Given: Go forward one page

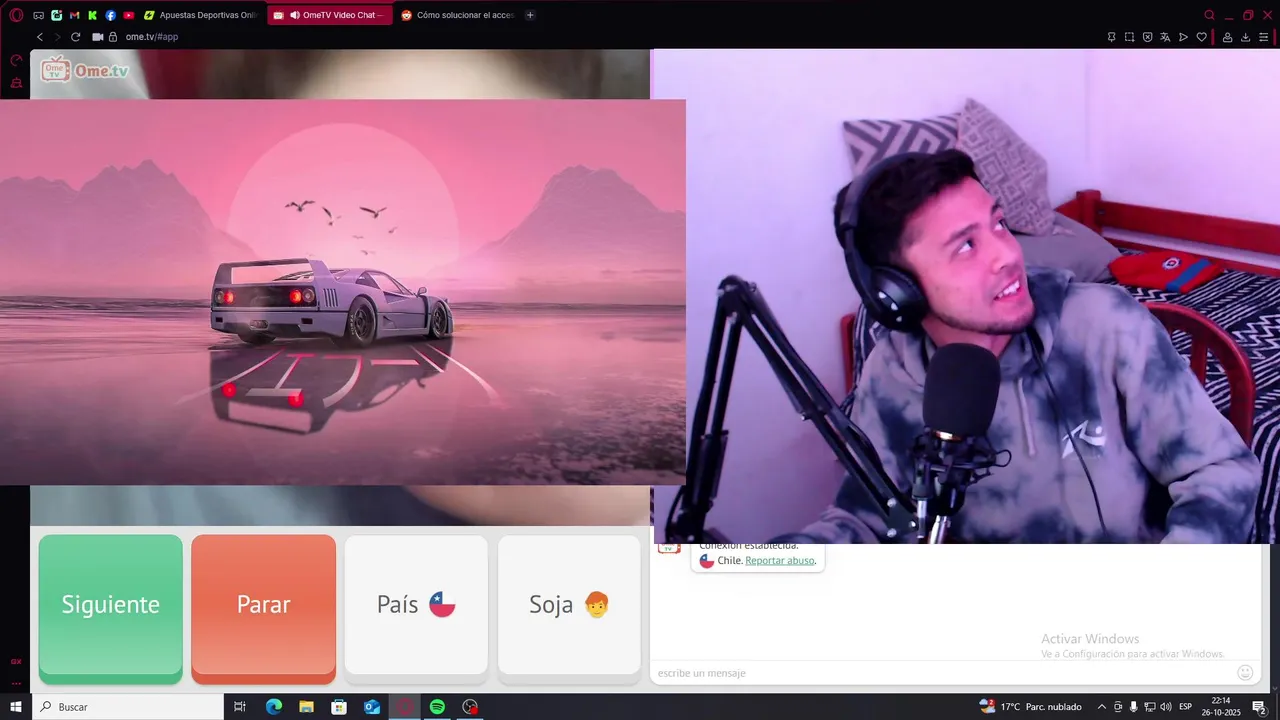Looking at the screenshot, I should [x=57, y=37].
